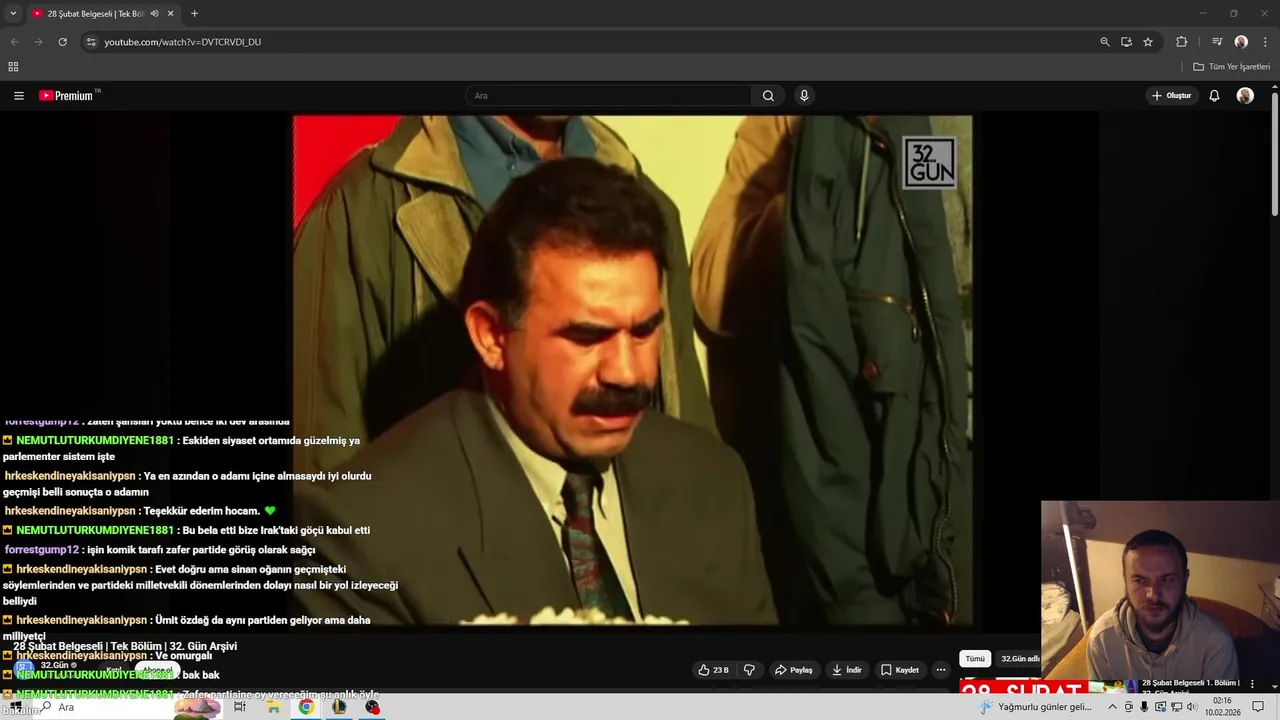
Task: Save the video via Kaydet
Action: point(900,670)
